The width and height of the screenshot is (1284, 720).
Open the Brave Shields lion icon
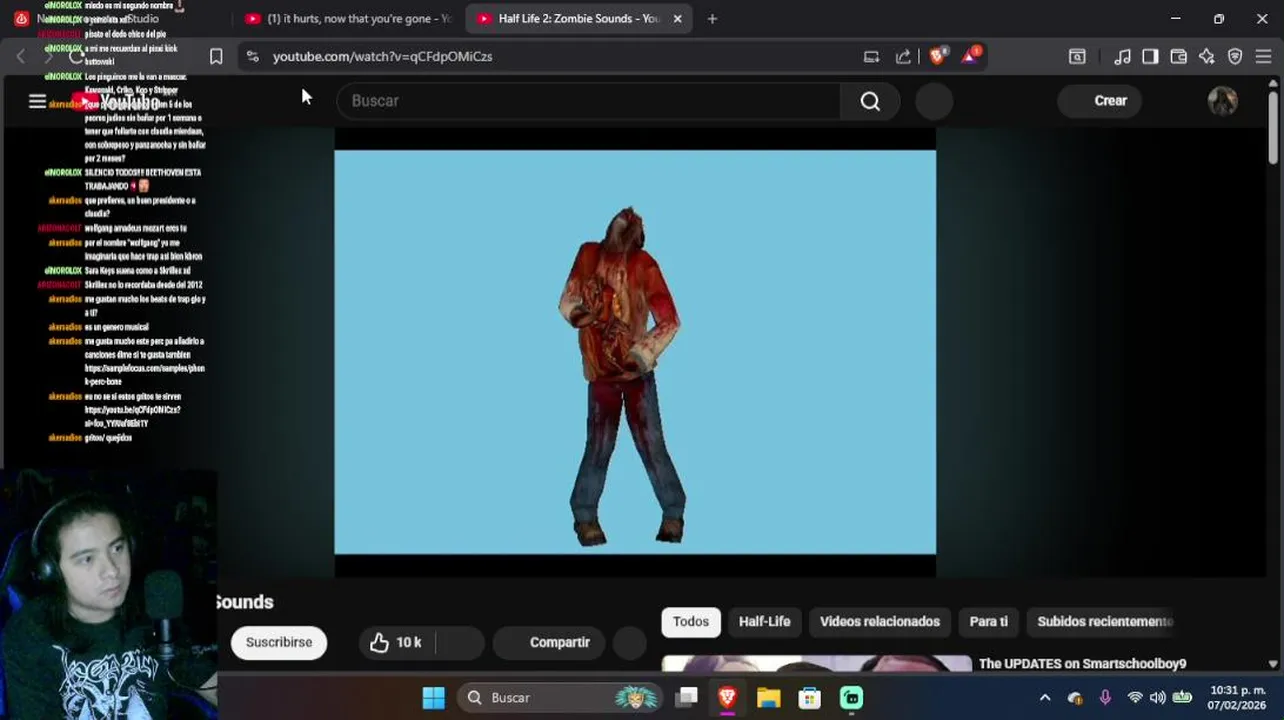[937, 57]
